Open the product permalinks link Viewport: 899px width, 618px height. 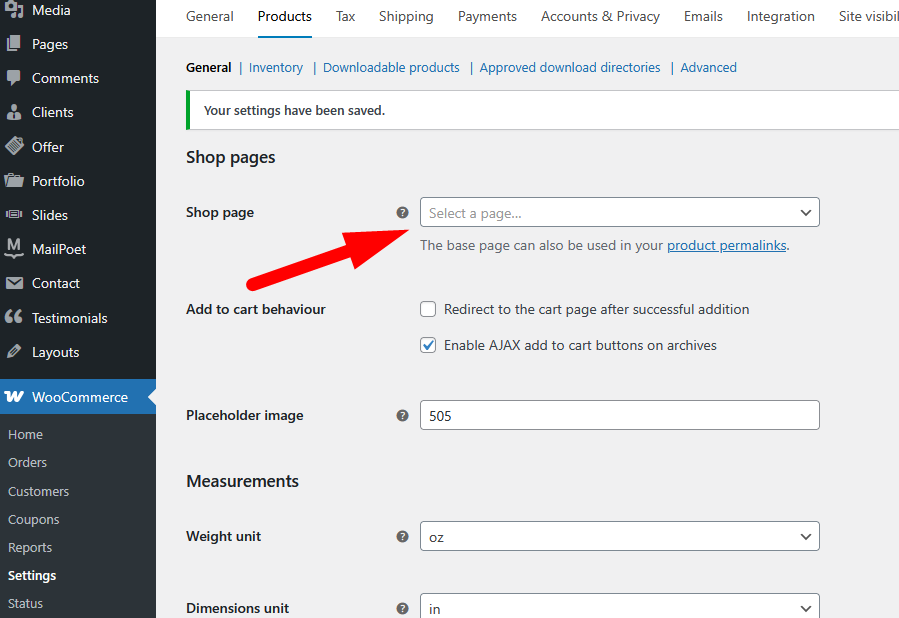727,245
